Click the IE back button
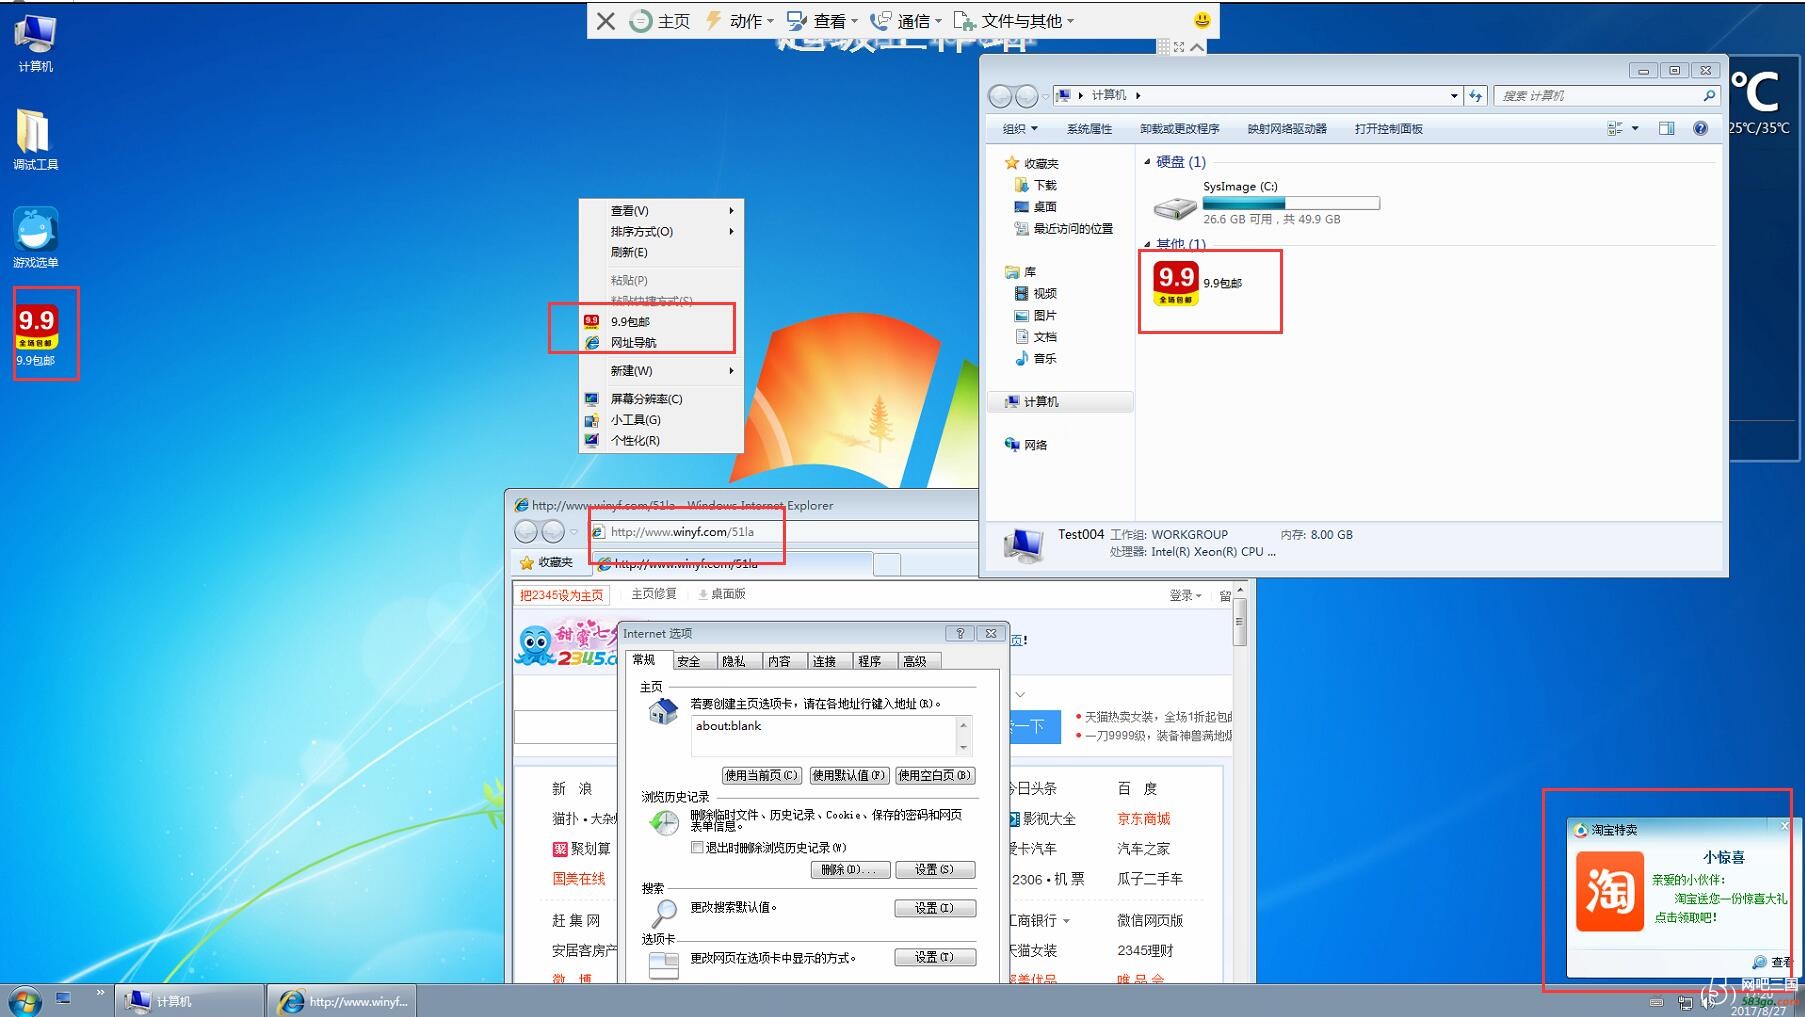 [526, 532]
